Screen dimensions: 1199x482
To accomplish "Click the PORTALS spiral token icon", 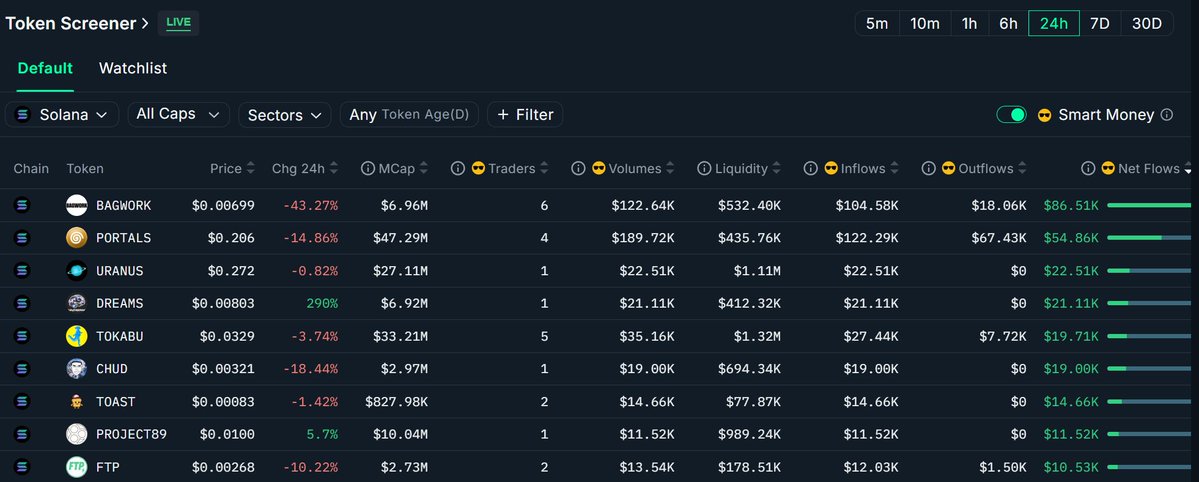I will click(78, 238).
